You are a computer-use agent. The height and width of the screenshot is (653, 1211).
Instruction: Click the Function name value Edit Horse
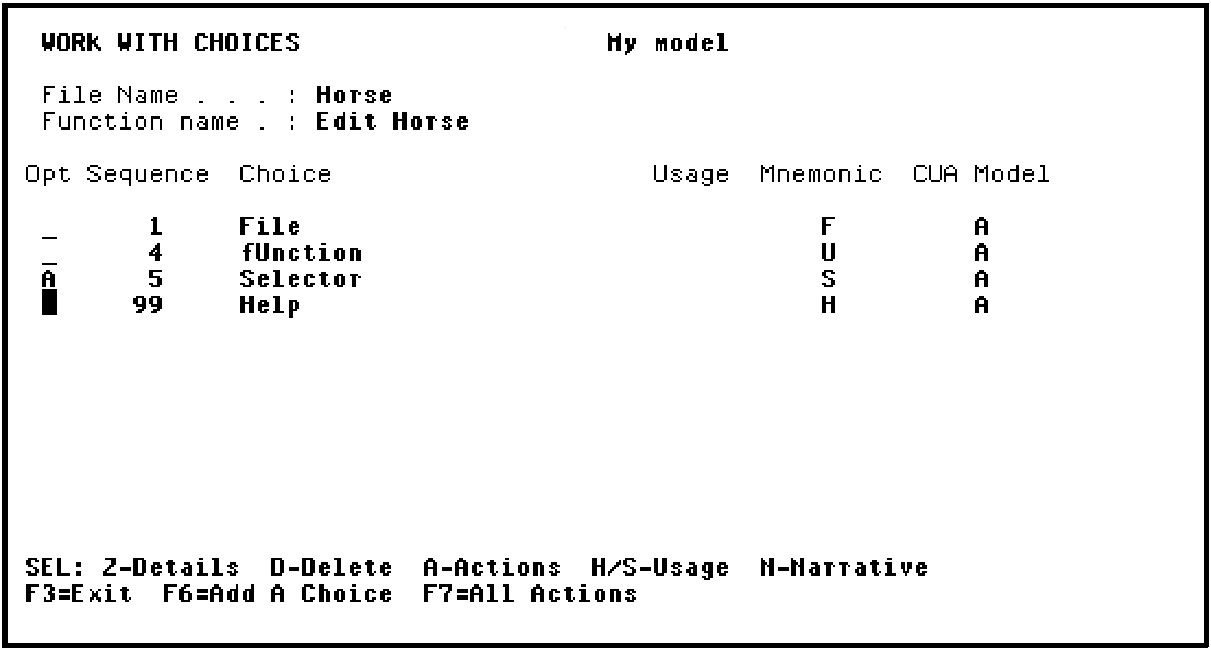coord(393,123)
